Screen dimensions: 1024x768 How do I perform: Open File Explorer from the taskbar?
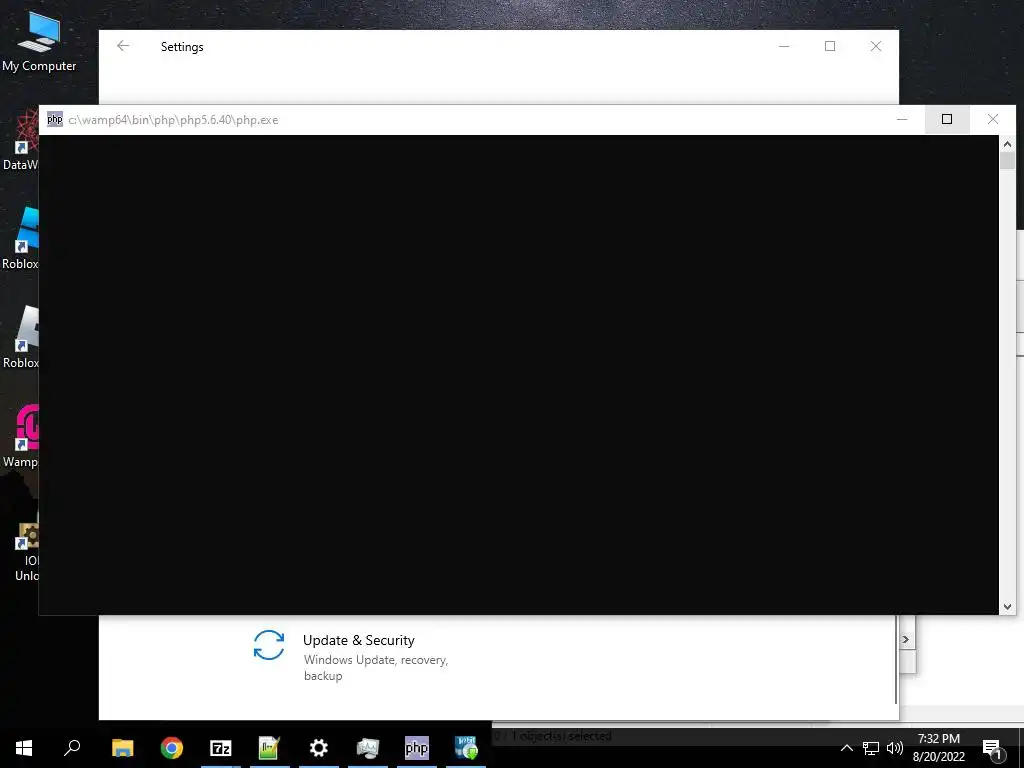point(122,748)
